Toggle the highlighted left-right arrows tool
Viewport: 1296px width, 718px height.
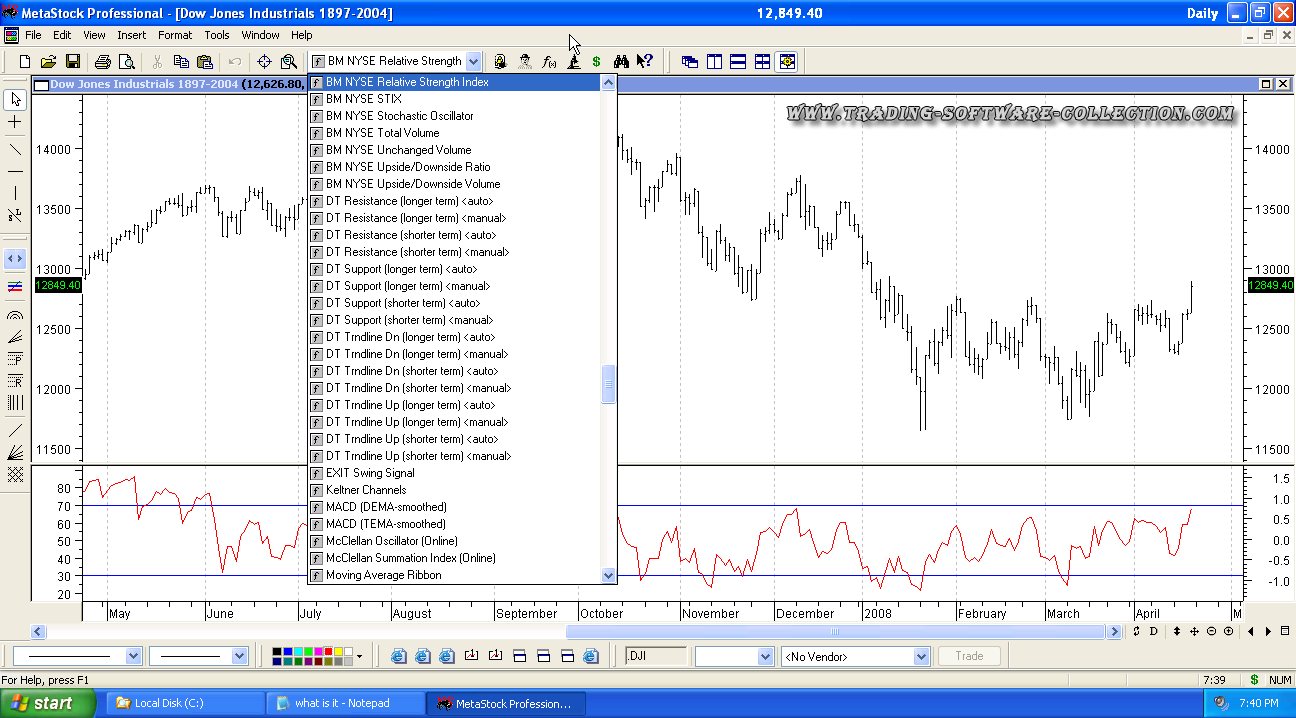pos(15,258)
